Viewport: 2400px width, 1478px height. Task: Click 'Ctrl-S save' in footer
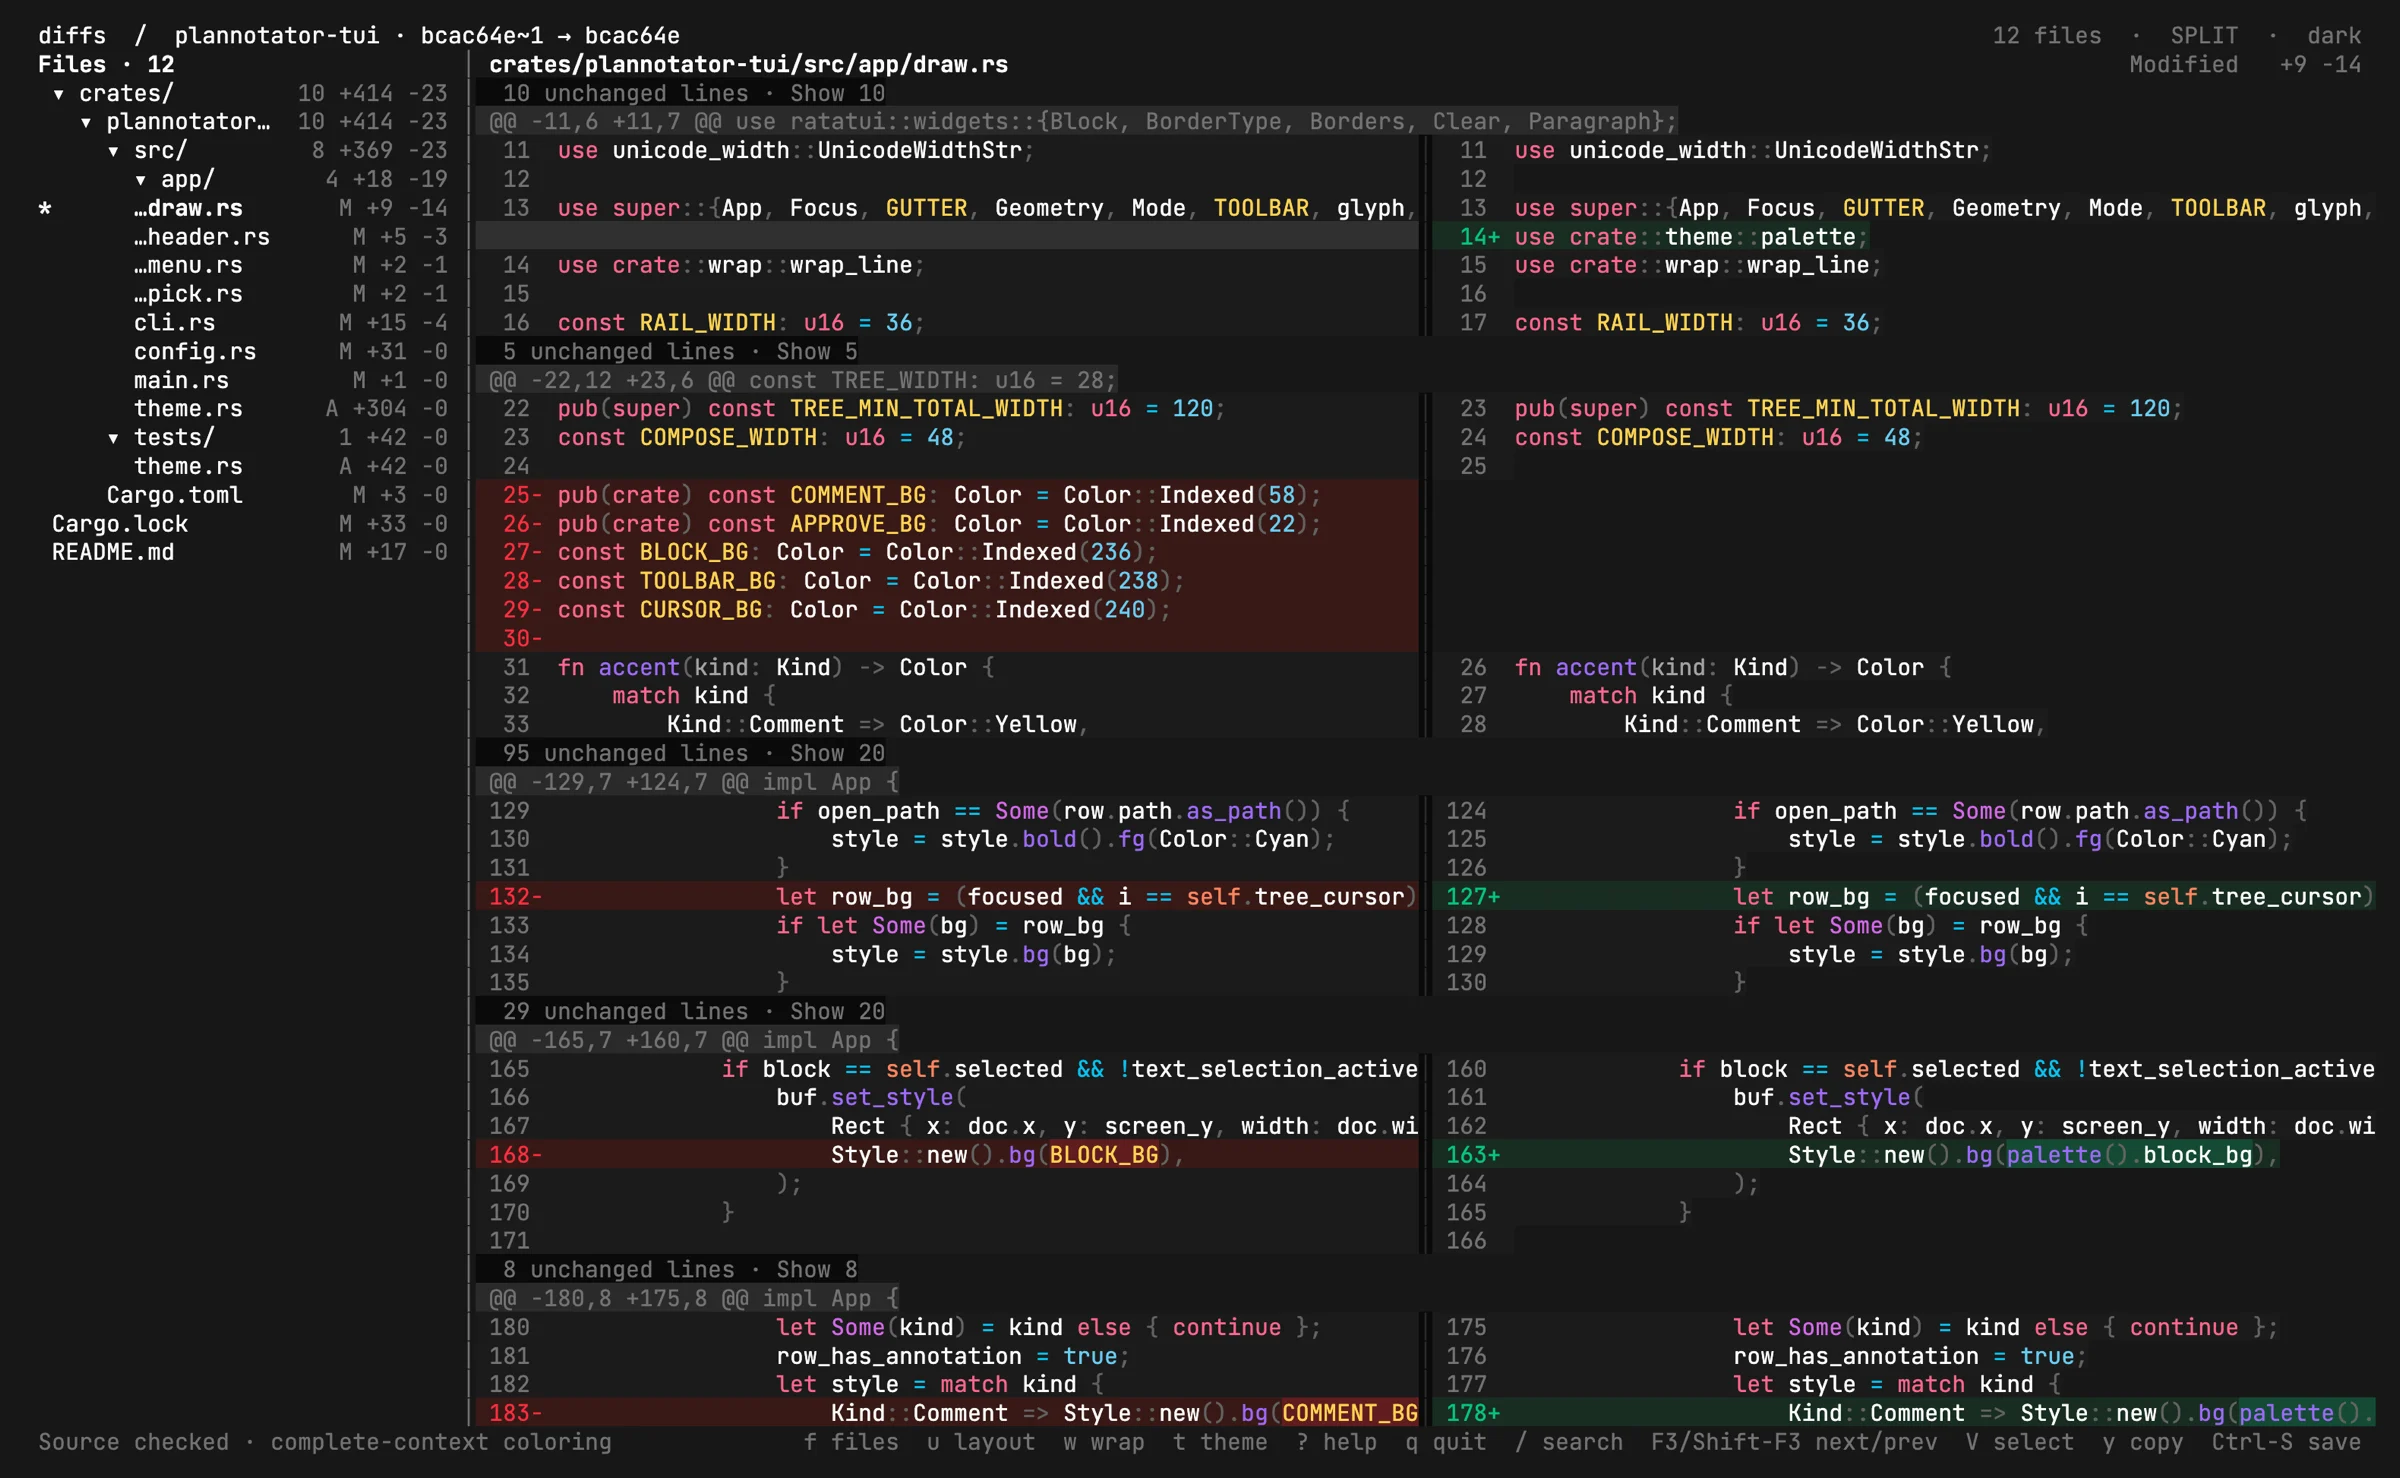click(x=2286, y=1442)
